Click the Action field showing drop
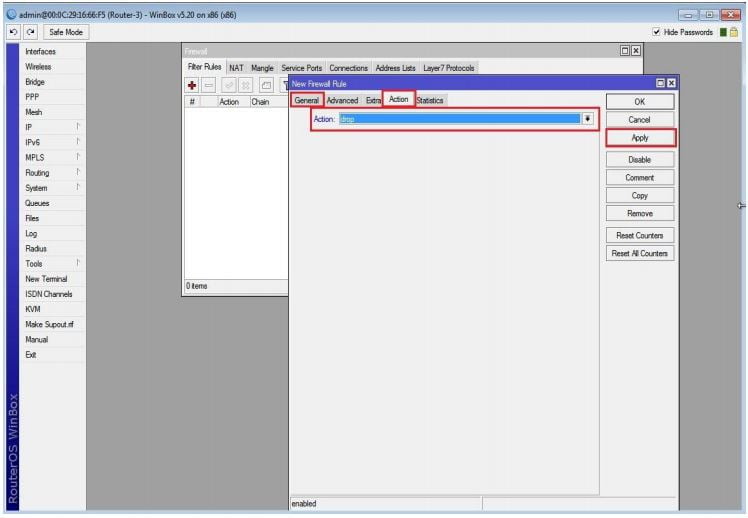The width and height of the screenshot is (748, 518). click(x=459, y=118)
